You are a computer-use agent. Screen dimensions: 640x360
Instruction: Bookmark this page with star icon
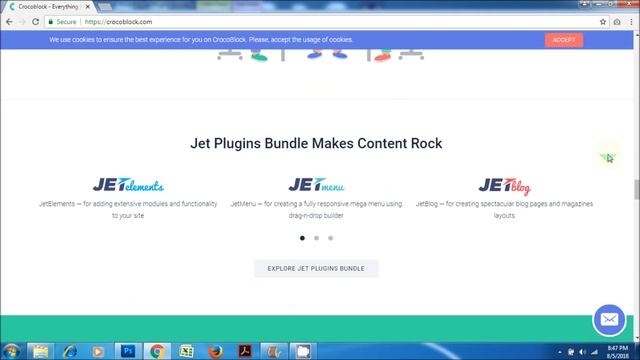pos(603,22)
